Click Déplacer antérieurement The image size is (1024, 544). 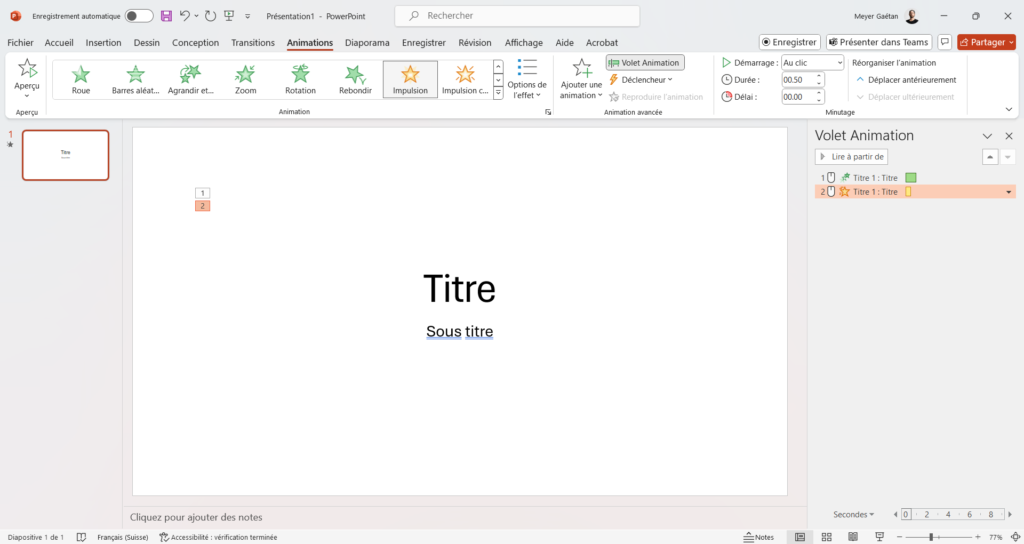(906, 80)
